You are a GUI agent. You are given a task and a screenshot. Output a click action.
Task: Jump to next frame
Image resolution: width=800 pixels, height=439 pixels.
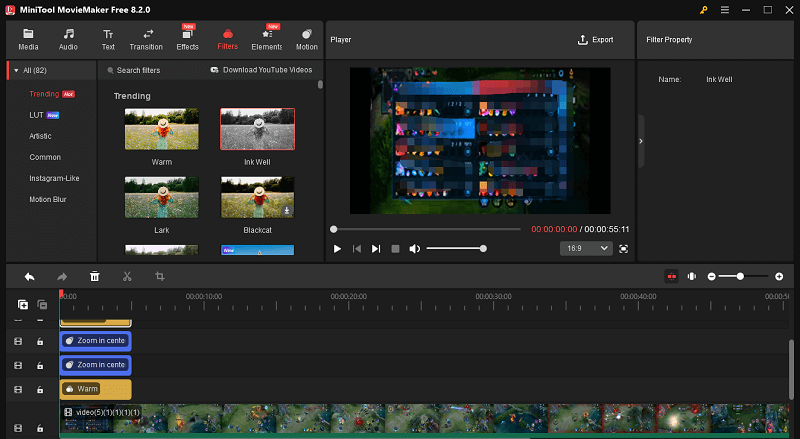tap(376, 249)
